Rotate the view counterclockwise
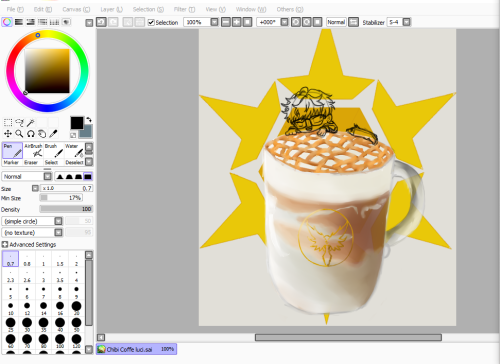 (x=296, y=22)
